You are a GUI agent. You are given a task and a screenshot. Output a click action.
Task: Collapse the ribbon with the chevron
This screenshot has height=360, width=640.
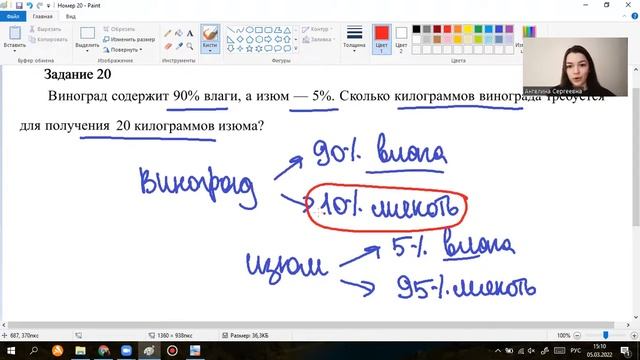tap(624, 16)
